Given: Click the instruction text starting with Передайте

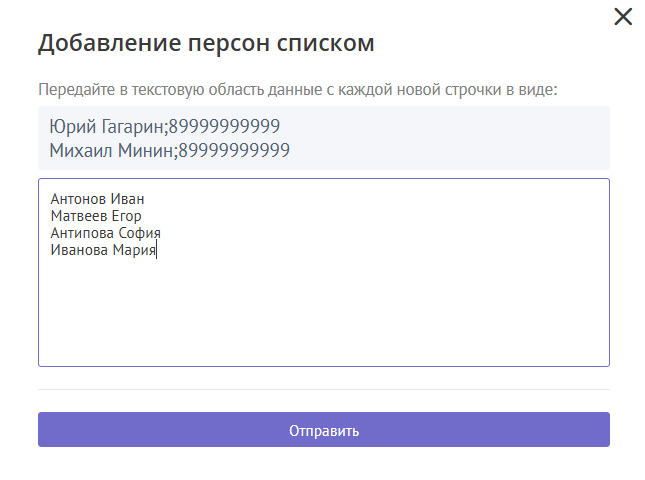Looking at the screenshot, I should (297, 90).
